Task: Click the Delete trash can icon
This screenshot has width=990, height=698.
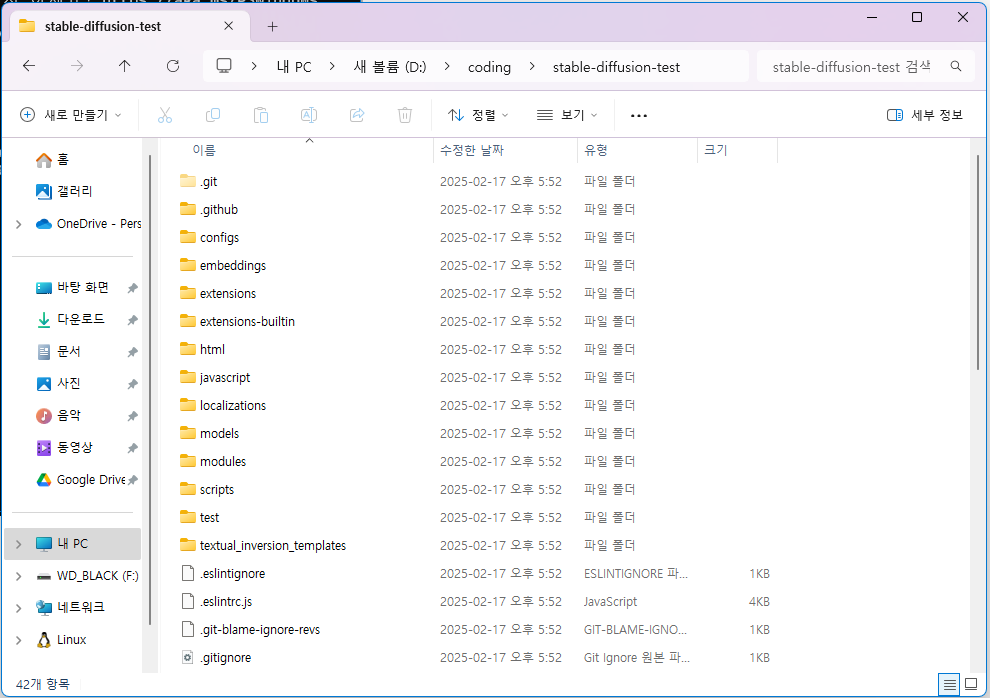Action: pos(405,115)
